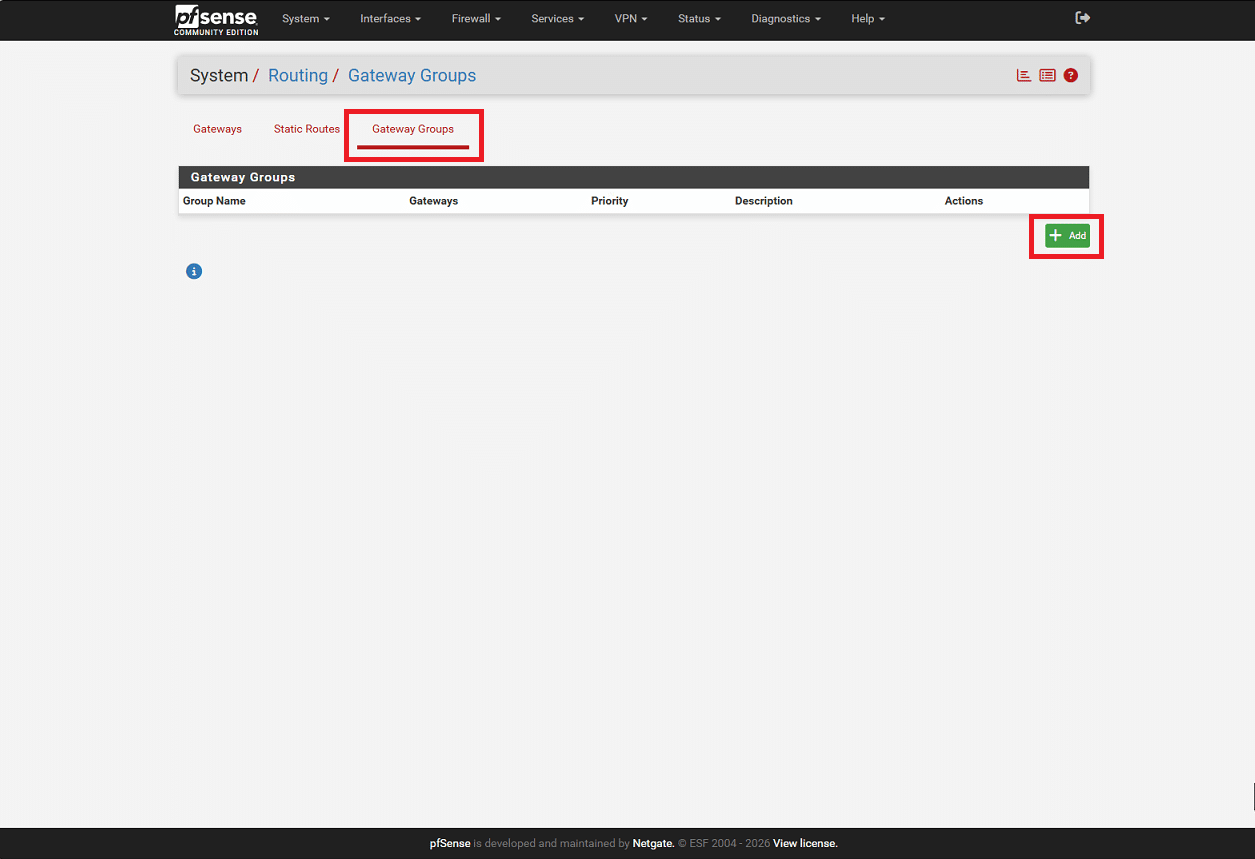Open the Services dropdown menu

(557, 19)
